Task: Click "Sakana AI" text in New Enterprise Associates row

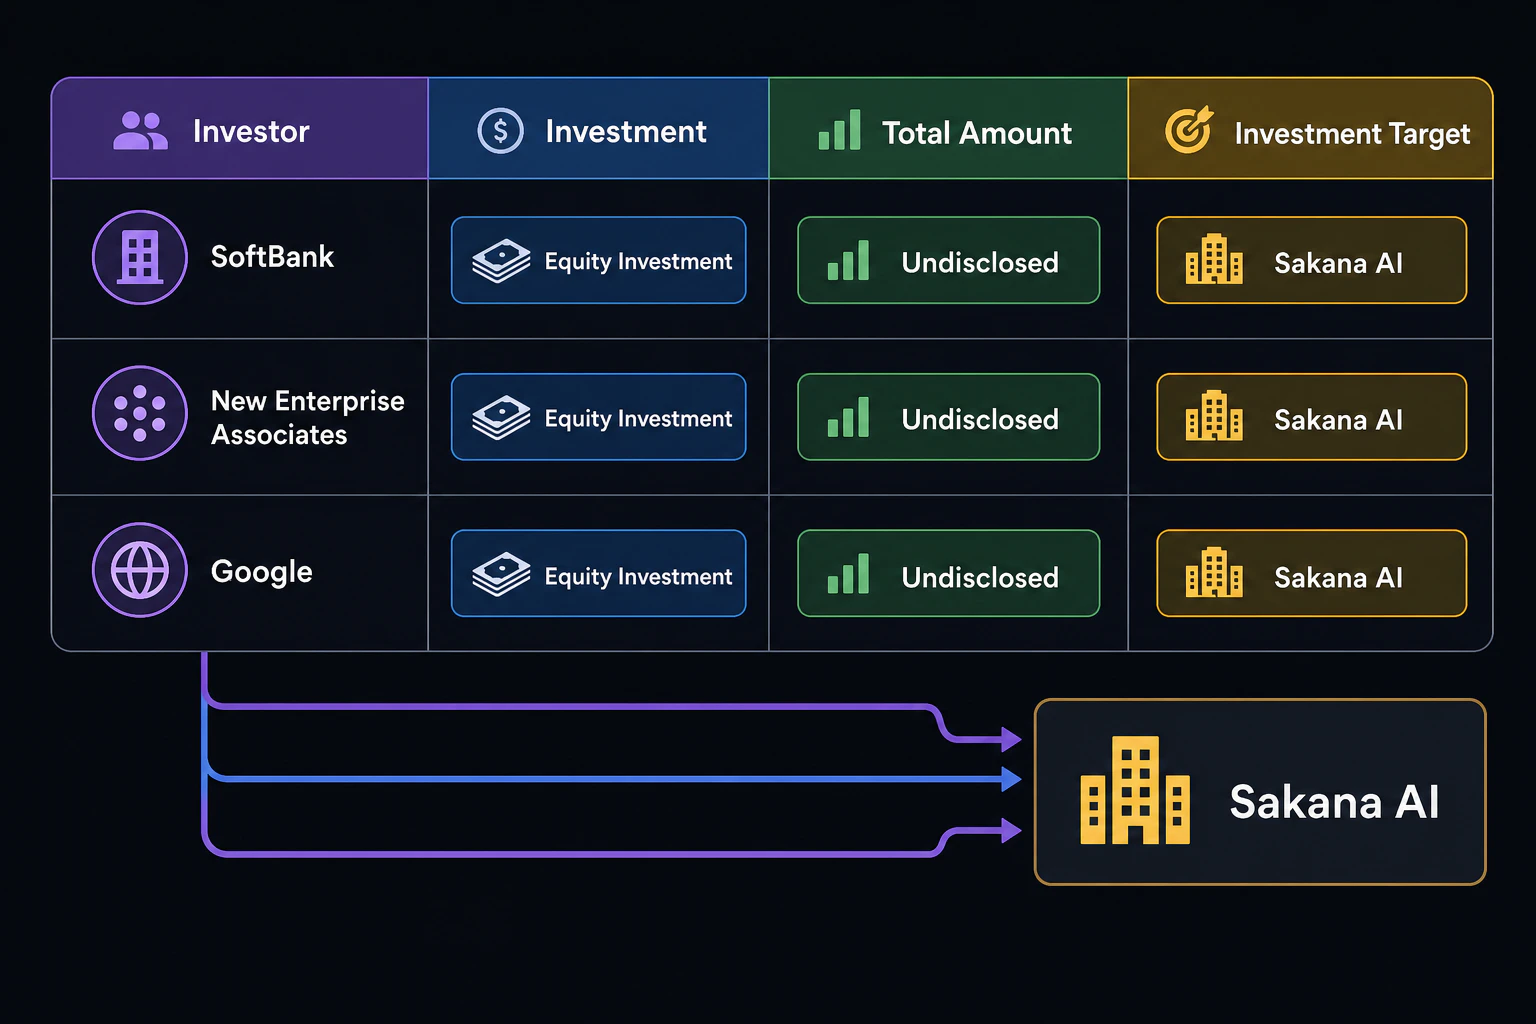Action: 1338,420
